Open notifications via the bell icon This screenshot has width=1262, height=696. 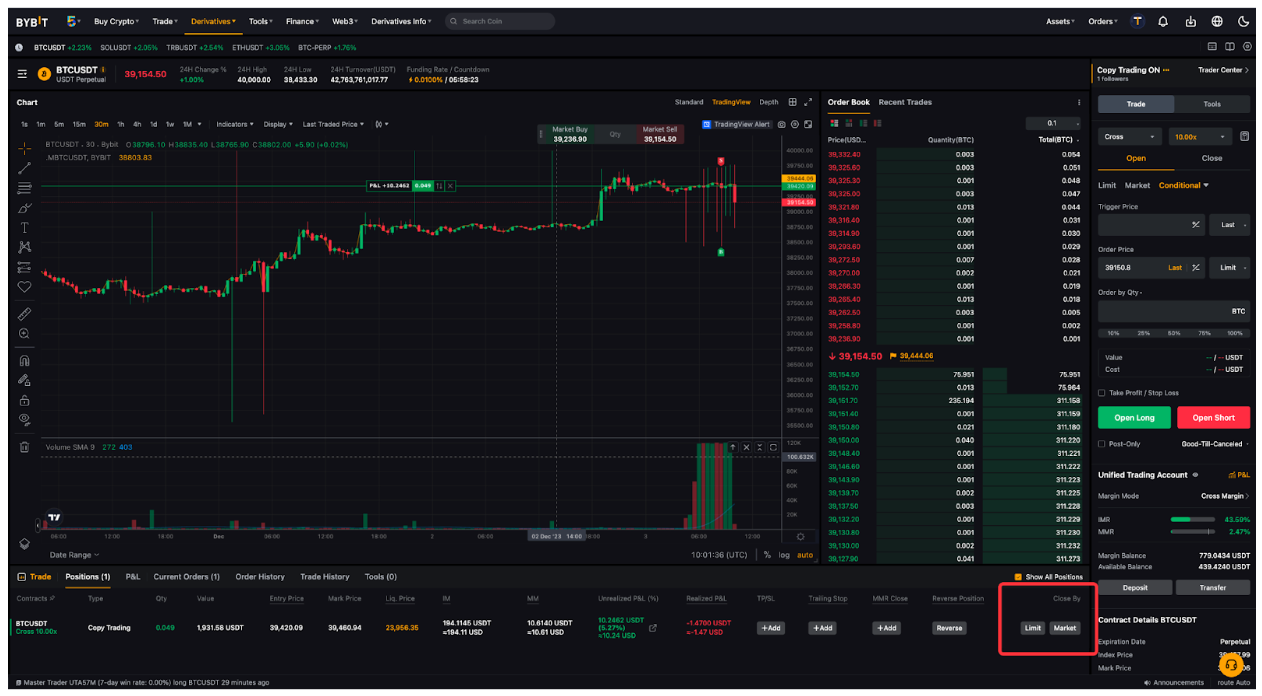tap(1163, 21)
